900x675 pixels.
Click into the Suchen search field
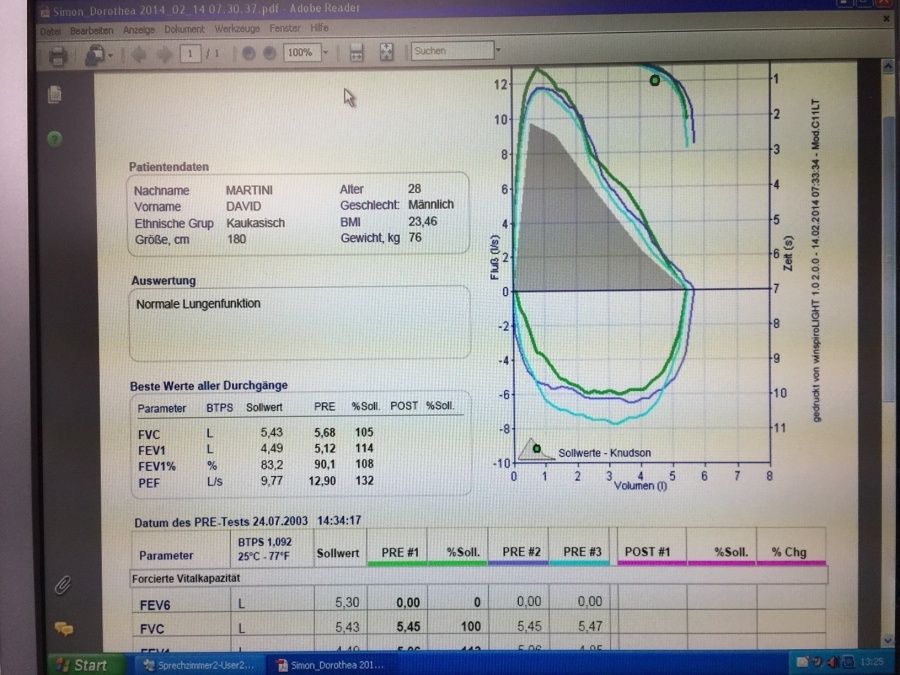pyautogui.click(x=448, y=50)
